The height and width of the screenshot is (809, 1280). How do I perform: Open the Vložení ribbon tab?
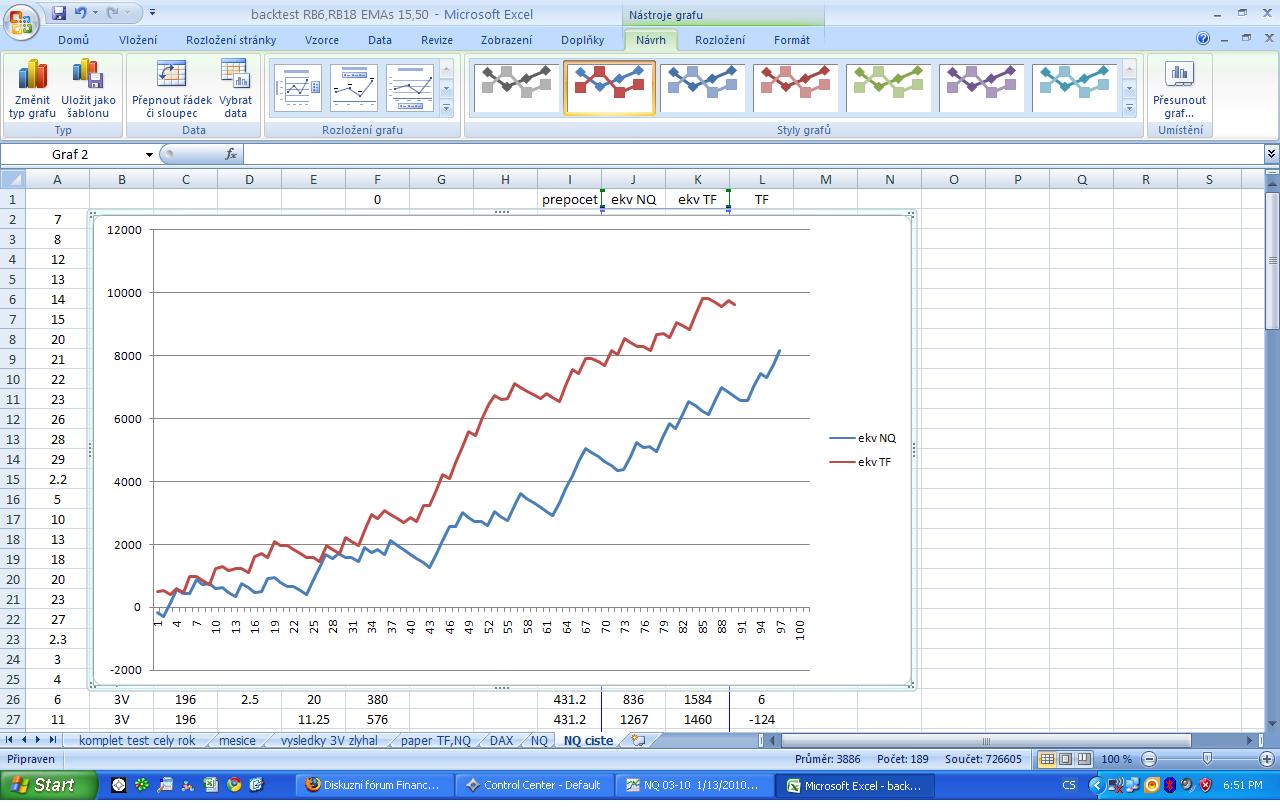pyautogui.click(x=137, y=40)
